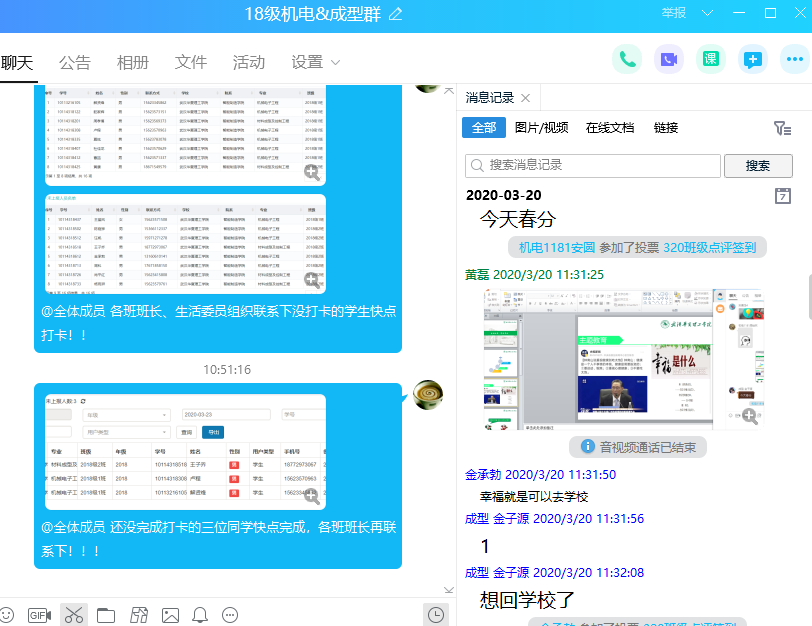Start a group video call

[x=669, y=60]
